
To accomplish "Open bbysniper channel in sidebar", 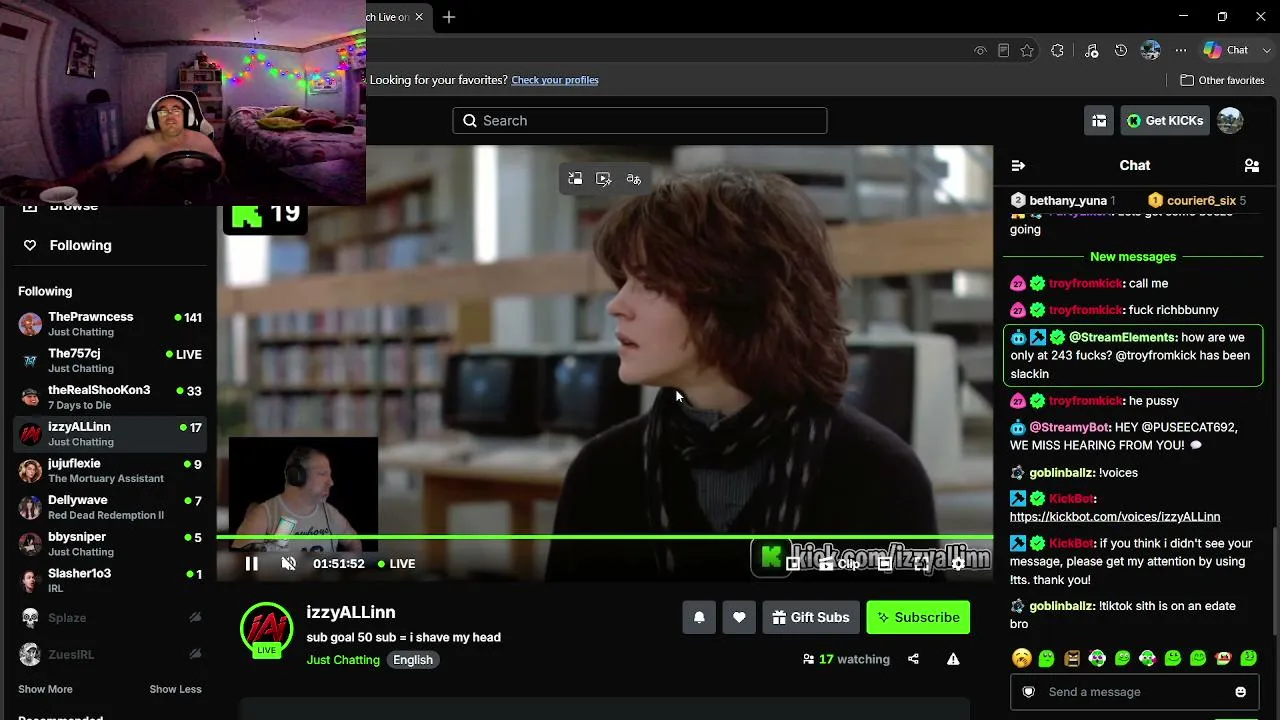I will tap(110, 544).
